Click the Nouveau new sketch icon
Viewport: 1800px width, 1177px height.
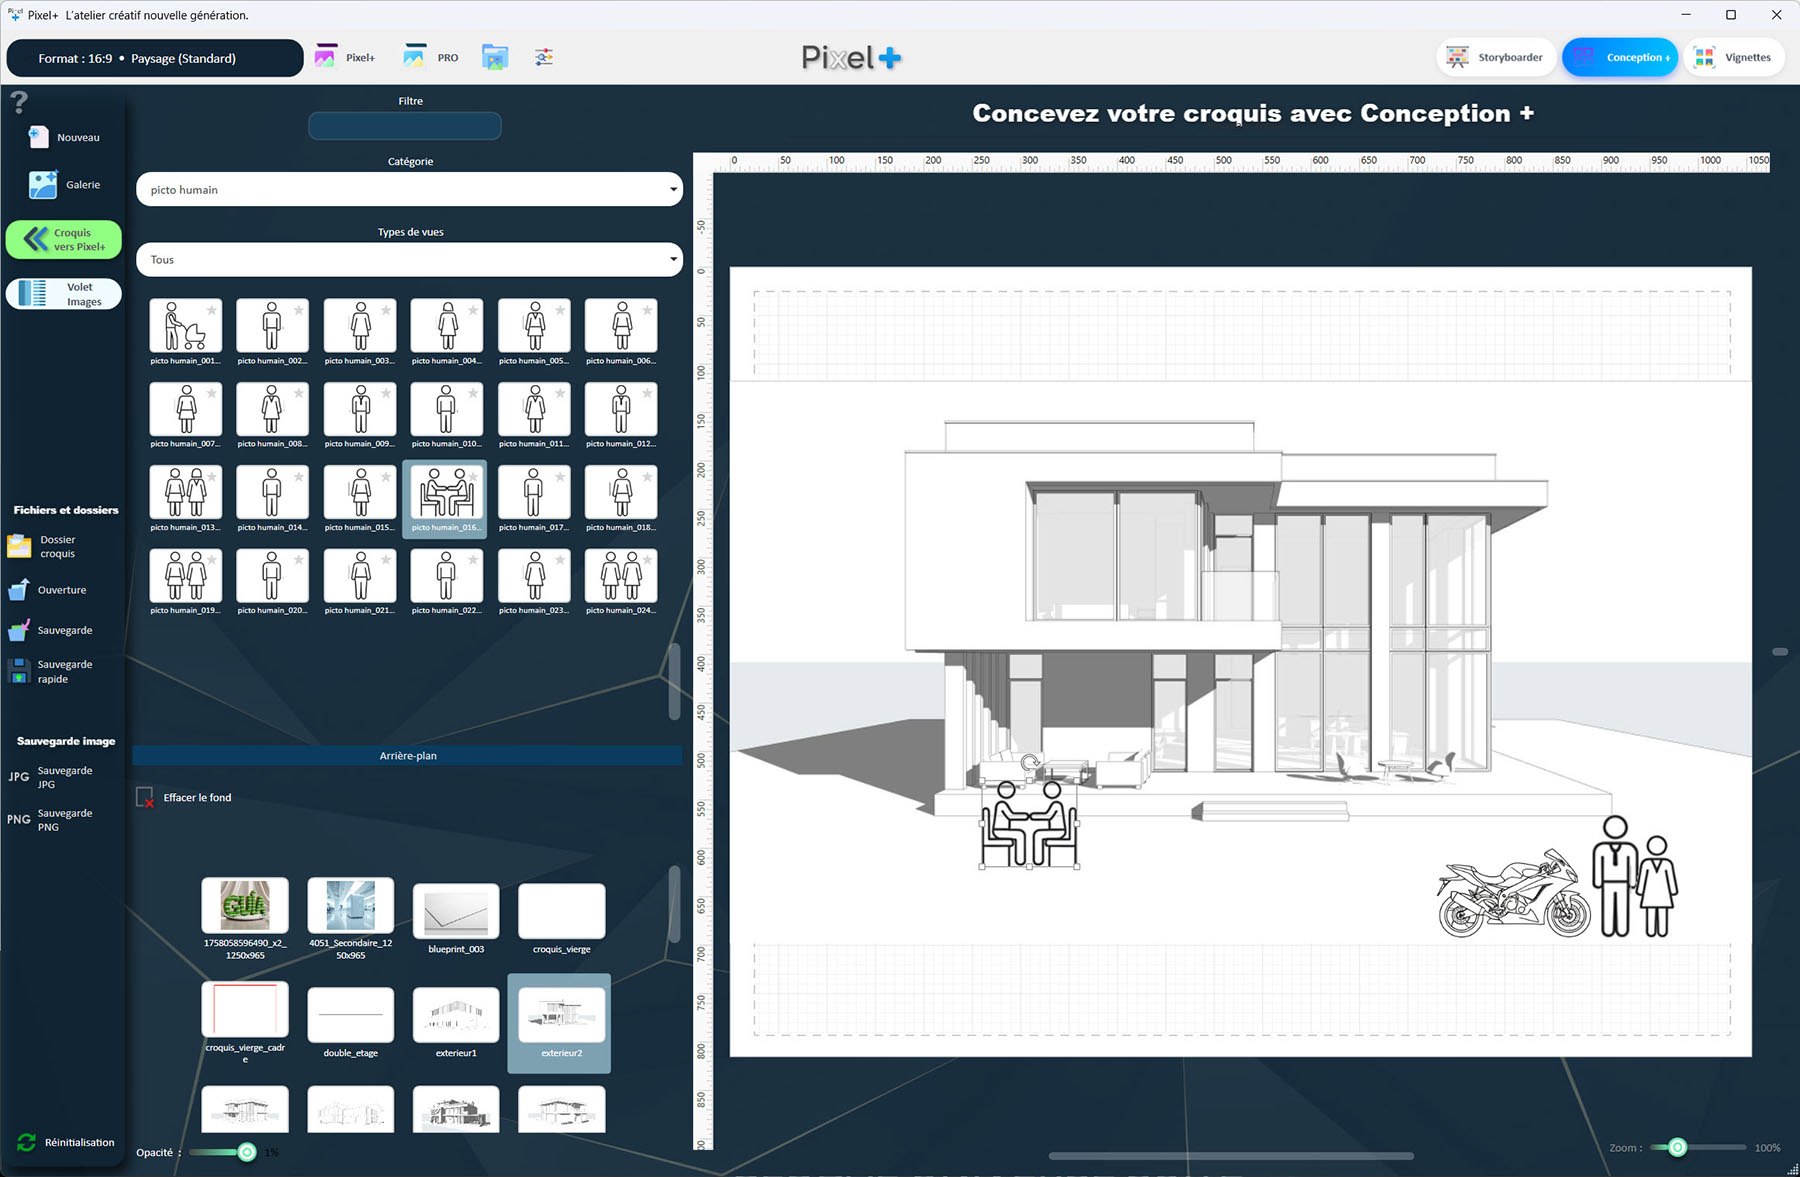point(39,137)
